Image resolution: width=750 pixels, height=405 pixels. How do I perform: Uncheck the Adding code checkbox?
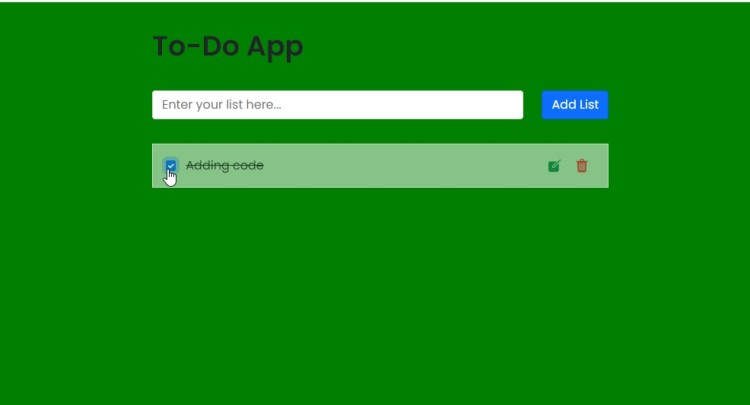tap(171, 165)
